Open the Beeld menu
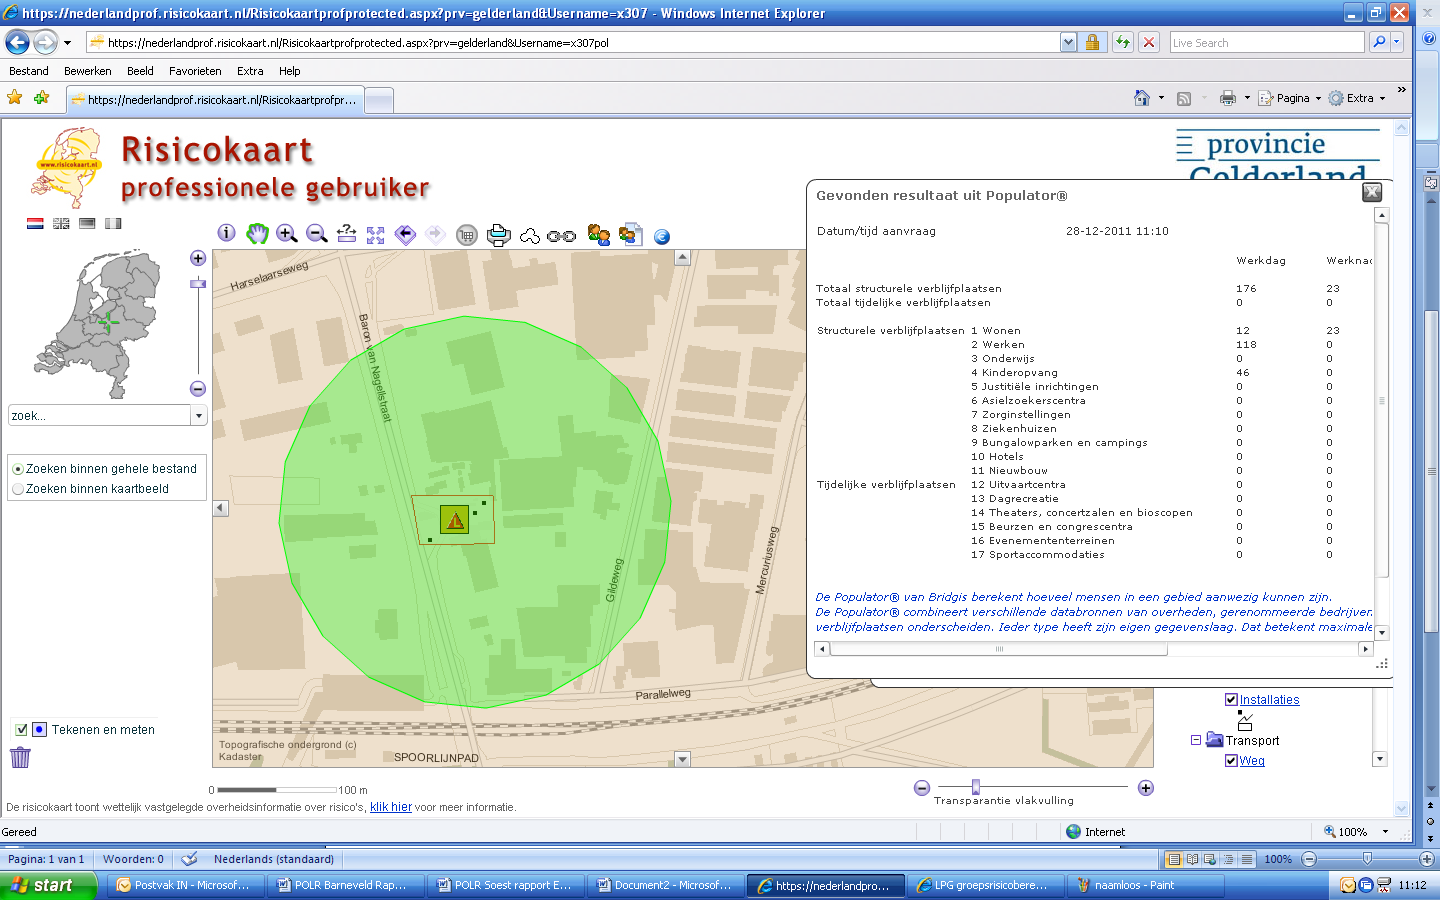This screenshot has width=1440, height=900. click(140, 71)
